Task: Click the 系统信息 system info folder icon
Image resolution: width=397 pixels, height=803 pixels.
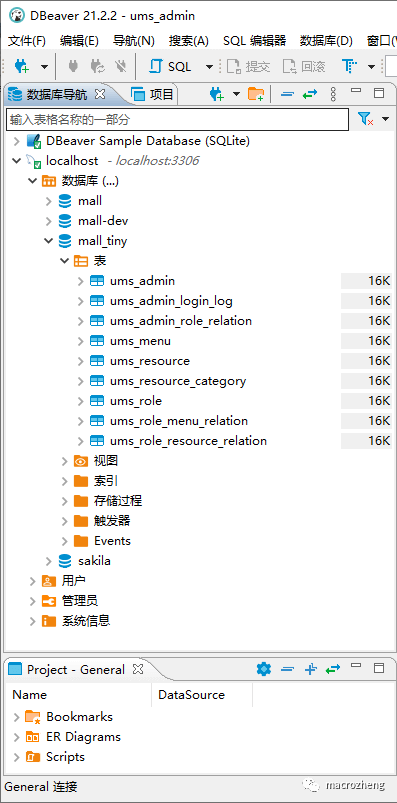Action: (x=49, y=621)
